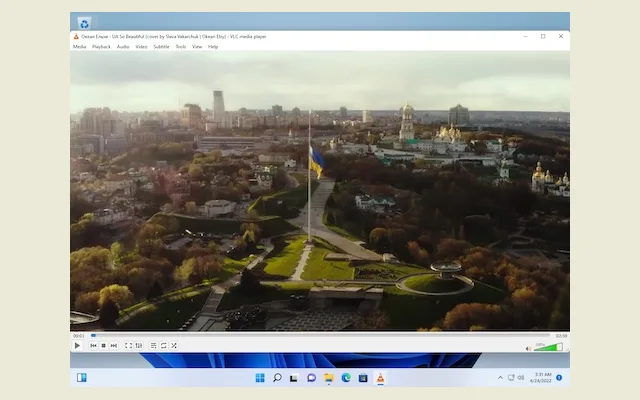Click the video display area

[320, 191]
